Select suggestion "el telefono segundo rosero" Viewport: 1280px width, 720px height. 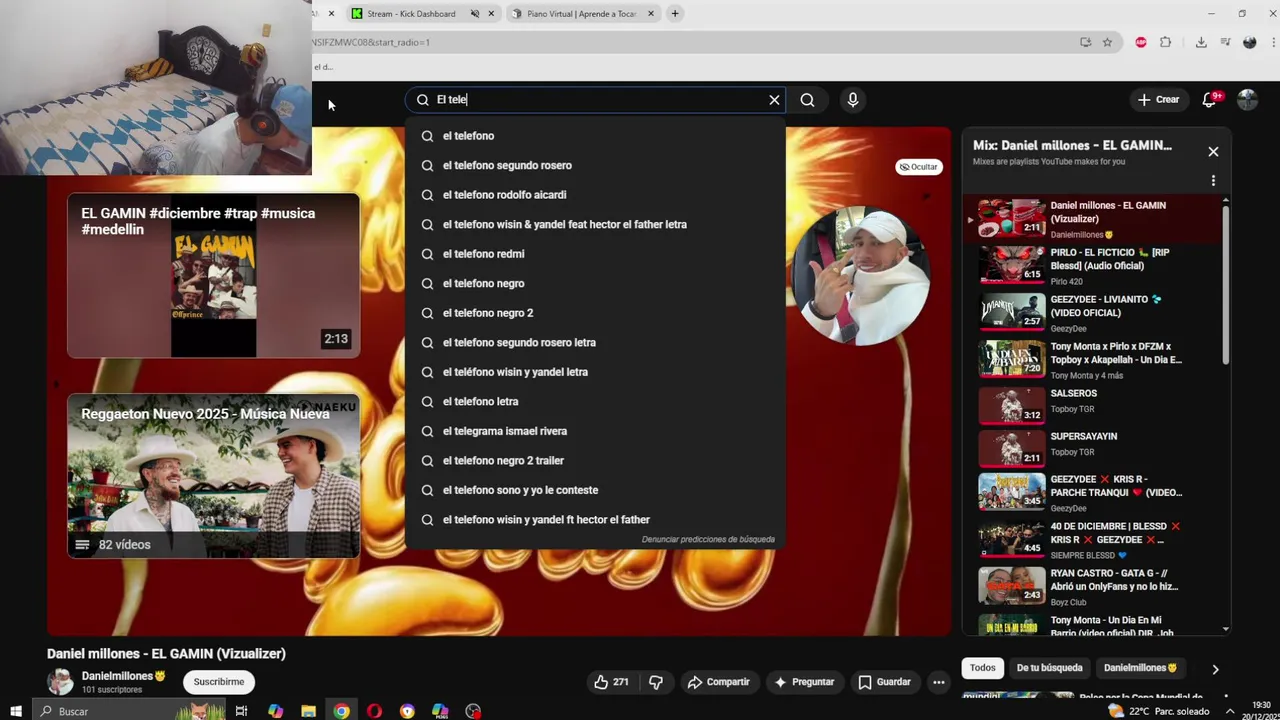click(x=595, y=165)
